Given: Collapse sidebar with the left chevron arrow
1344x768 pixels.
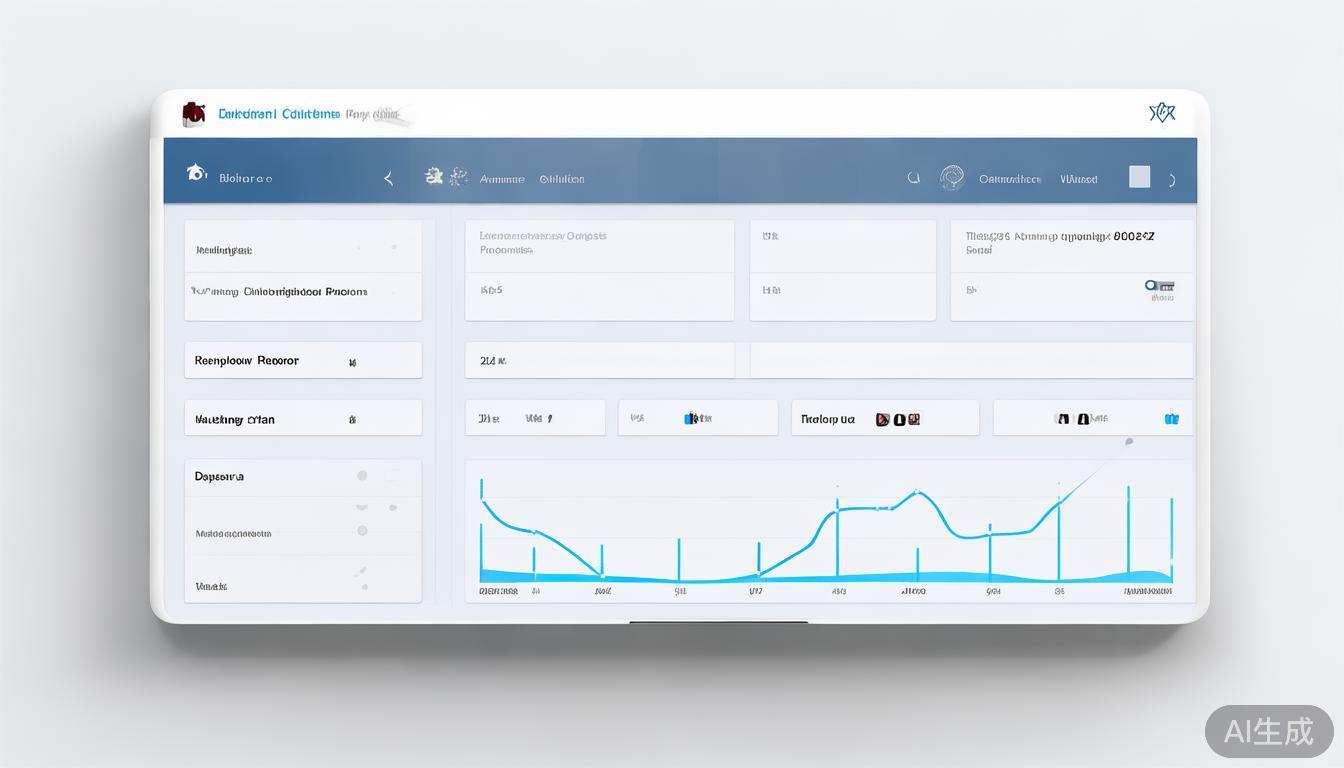Looking at the screenshot, I should click(388, 179).
